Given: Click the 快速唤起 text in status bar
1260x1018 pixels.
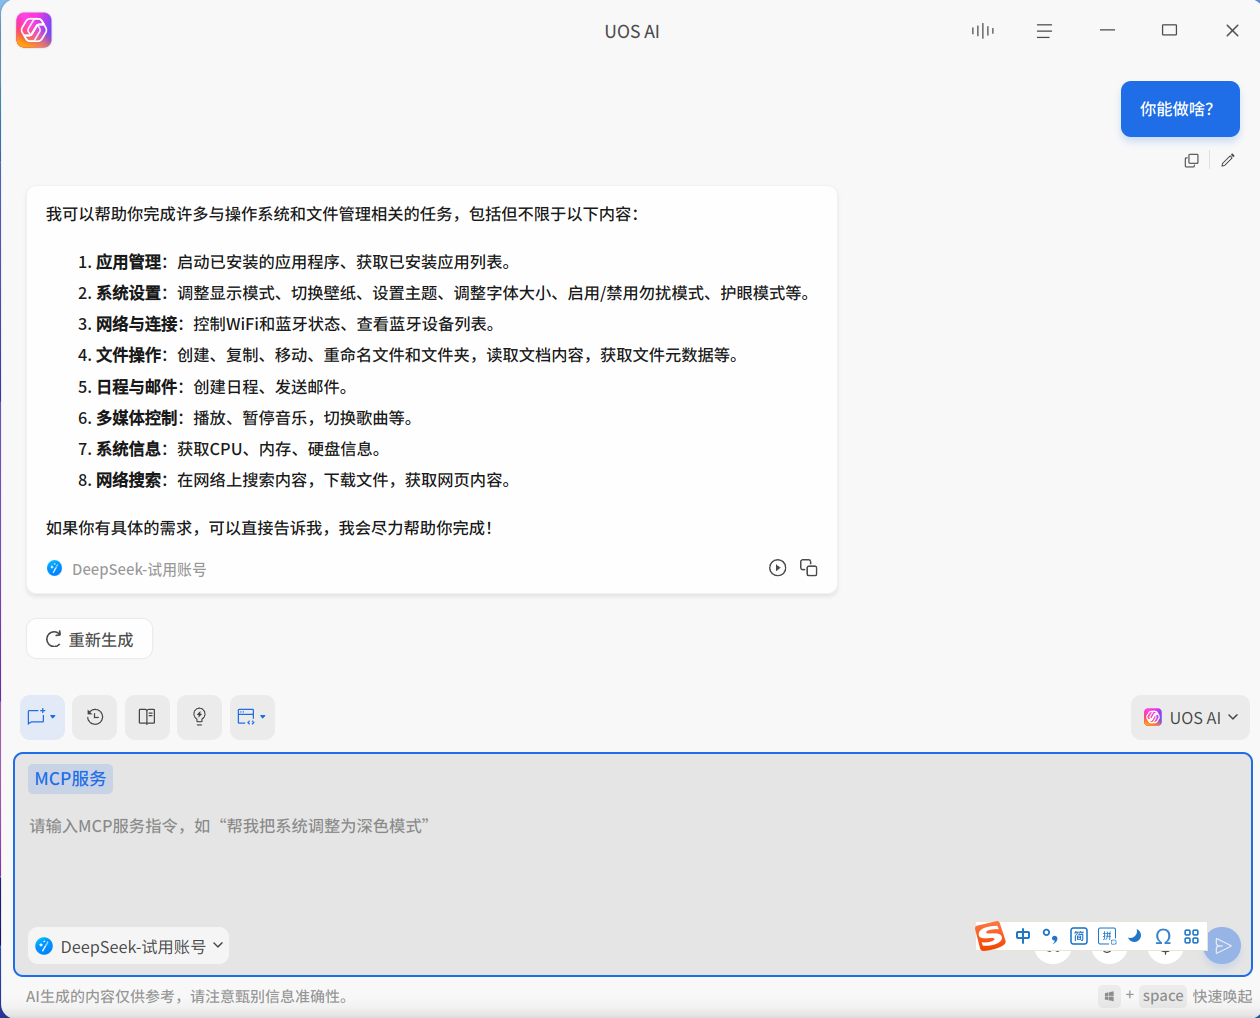Looking at the screenshot, I should point(1222,996).
